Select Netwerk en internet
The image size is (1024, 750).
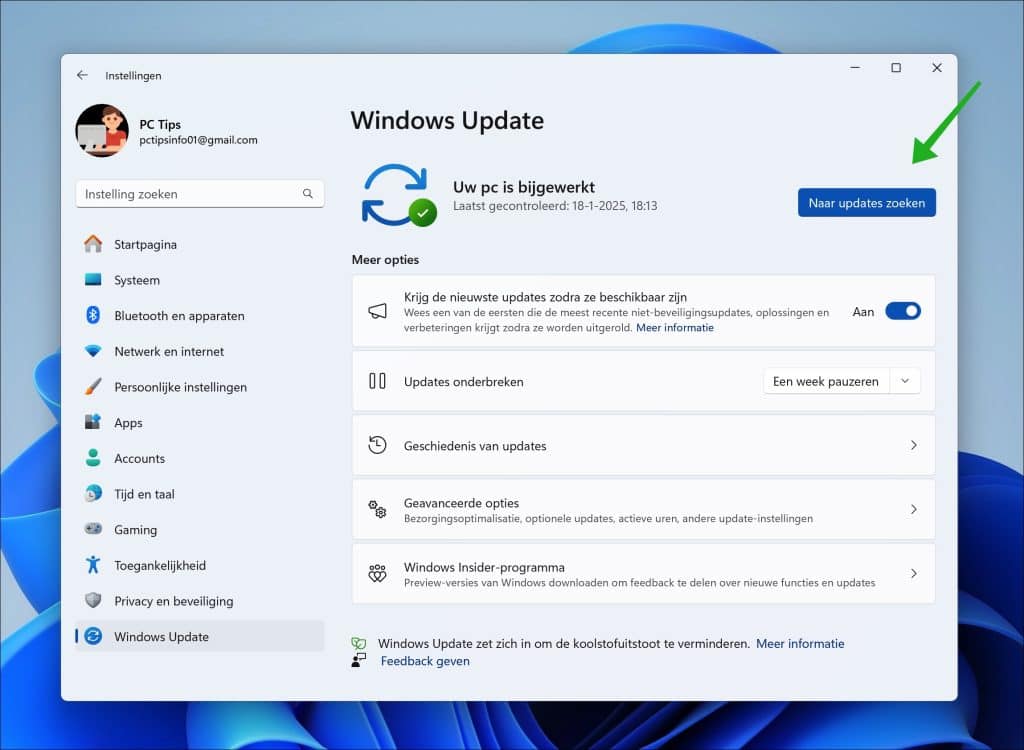click(200, 351)
